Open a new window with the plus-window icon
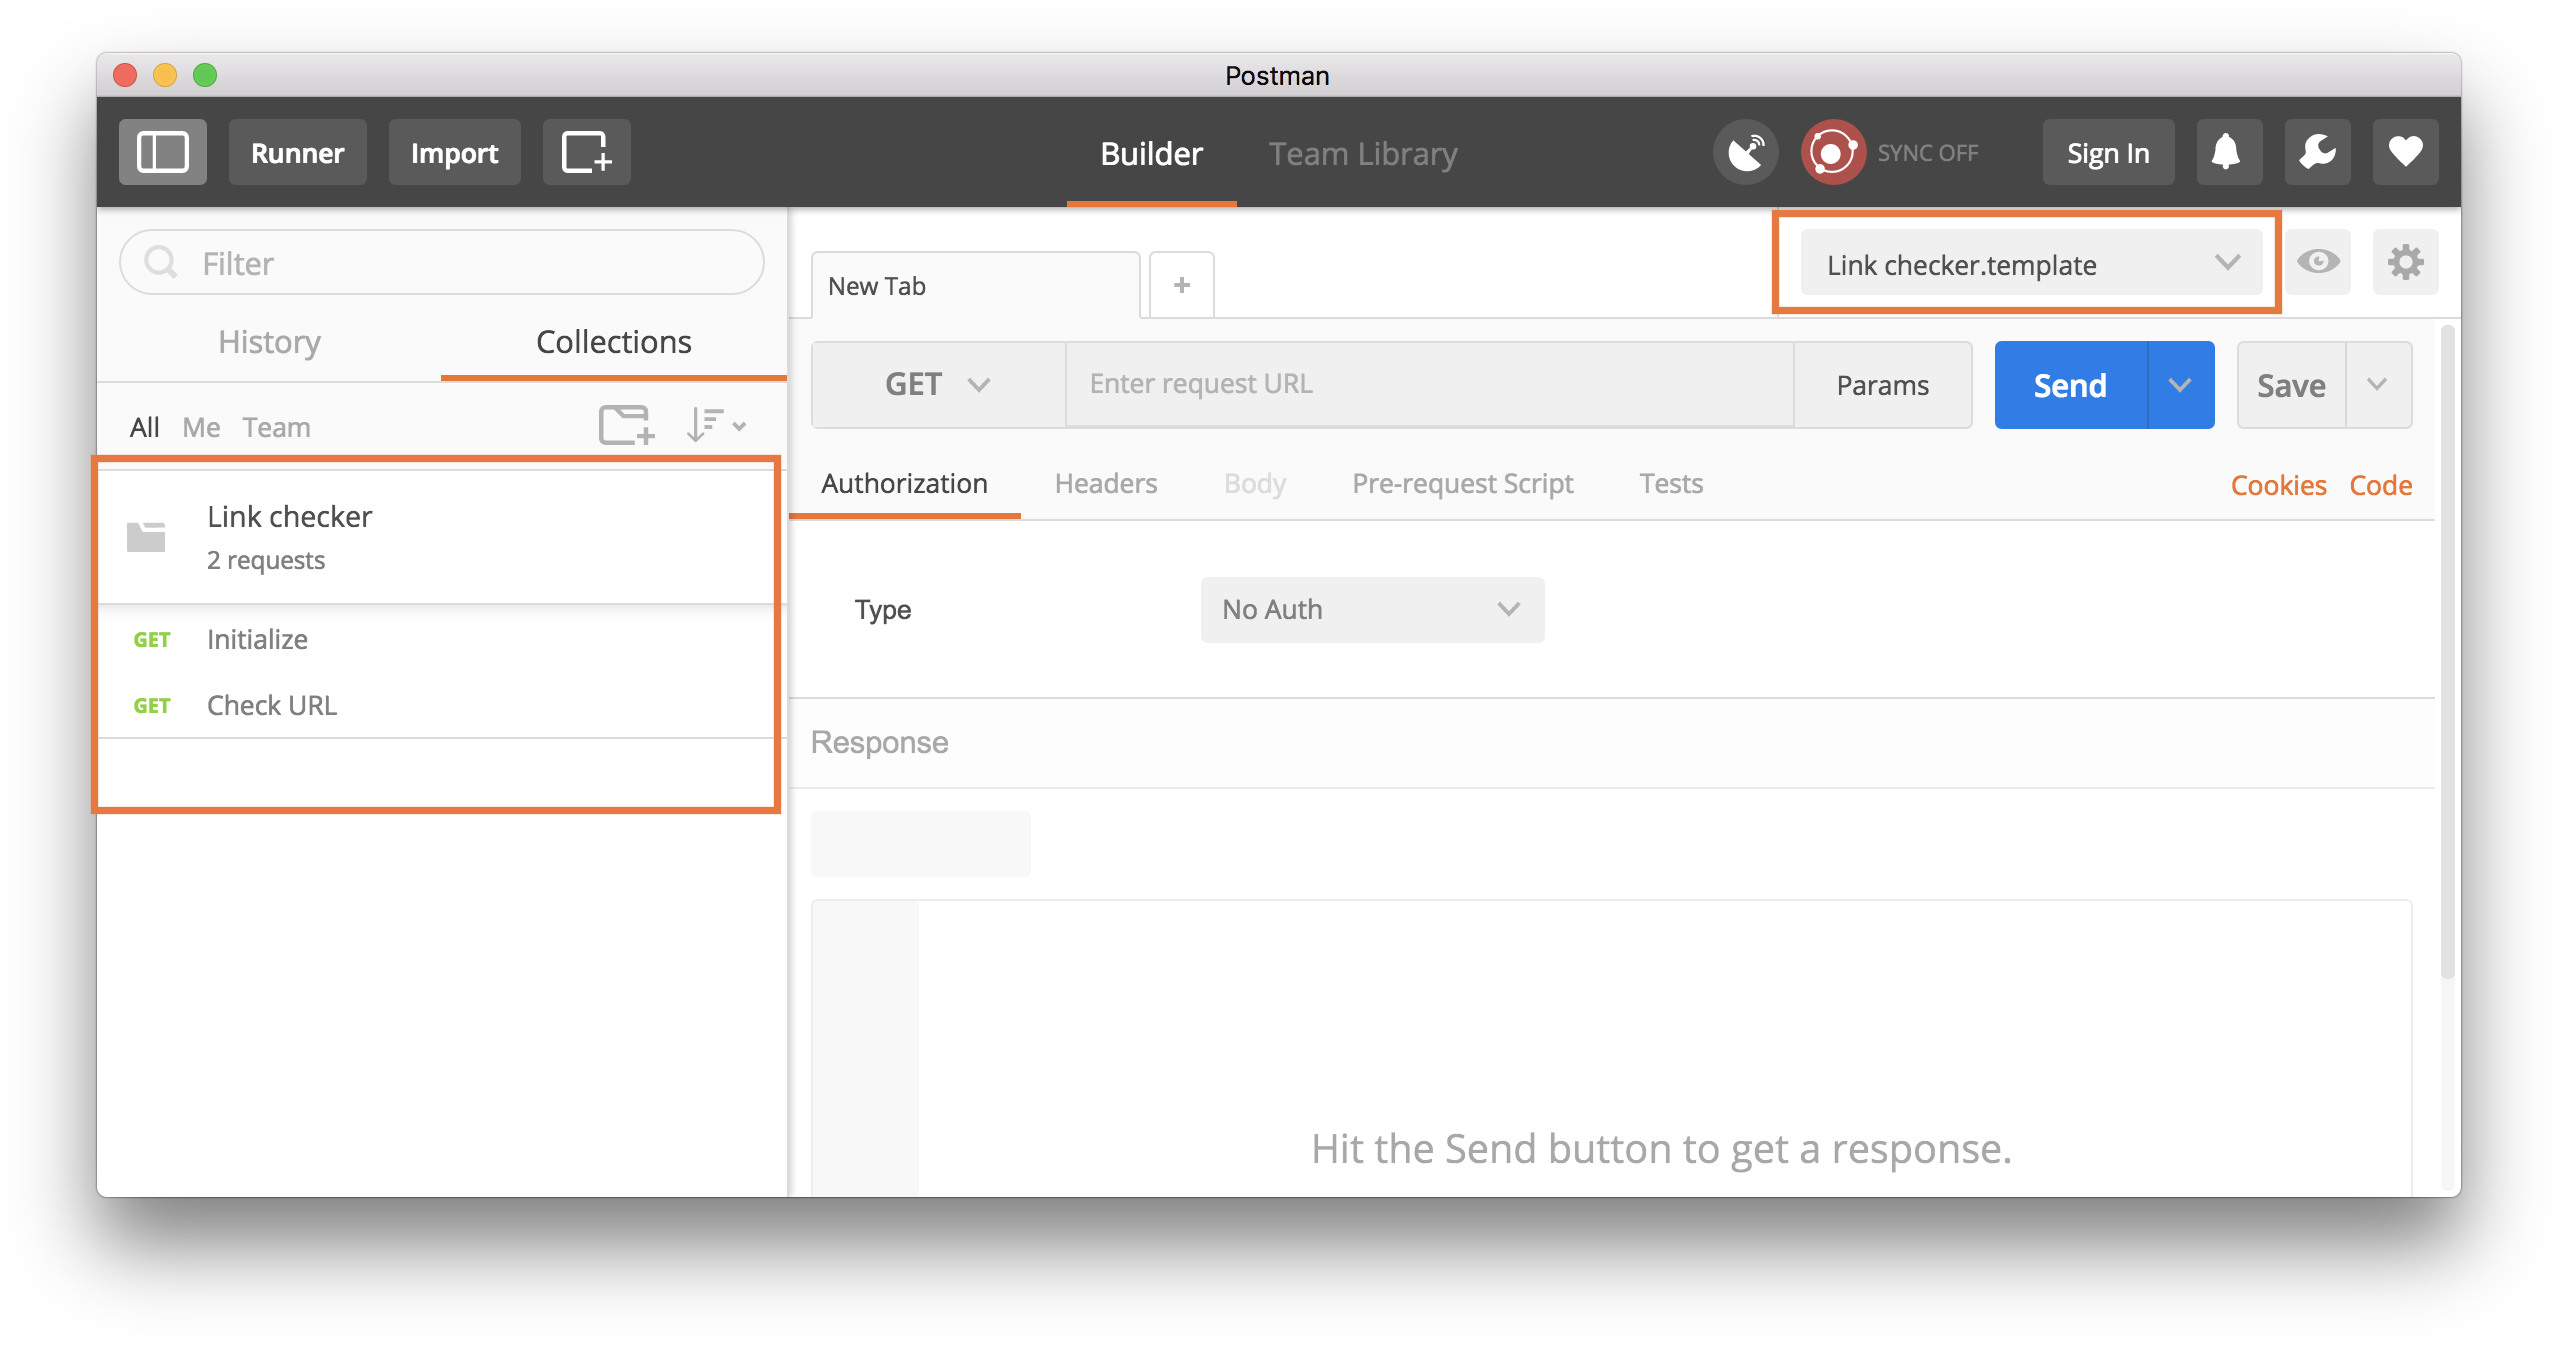 (586, 152)
